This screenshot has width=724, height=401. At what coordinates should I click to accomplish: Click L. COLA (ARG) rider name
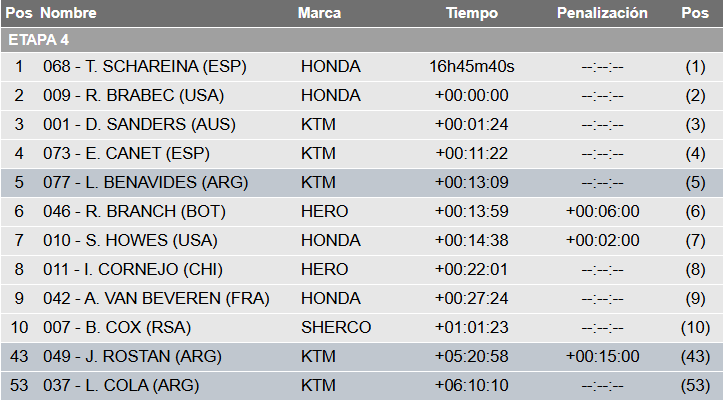pyautogui.click(x=121, y=386)
